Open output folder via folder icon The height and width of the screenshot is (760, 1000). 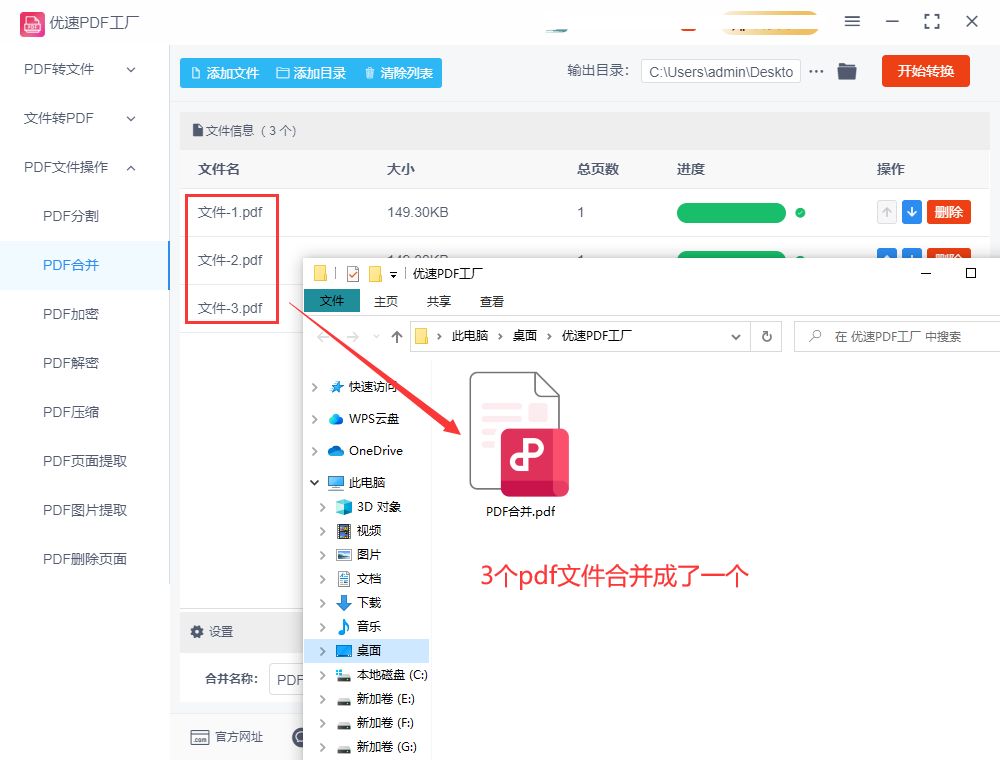[847, 71]
